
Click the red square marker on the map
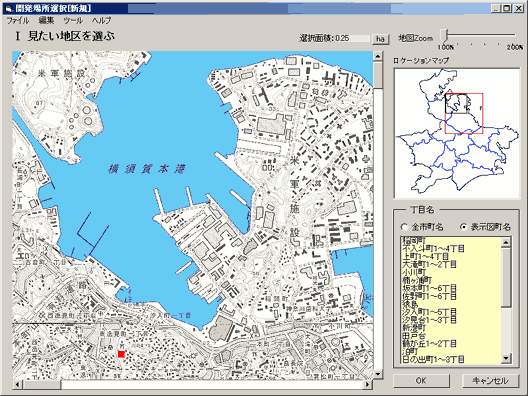[121, 354]
